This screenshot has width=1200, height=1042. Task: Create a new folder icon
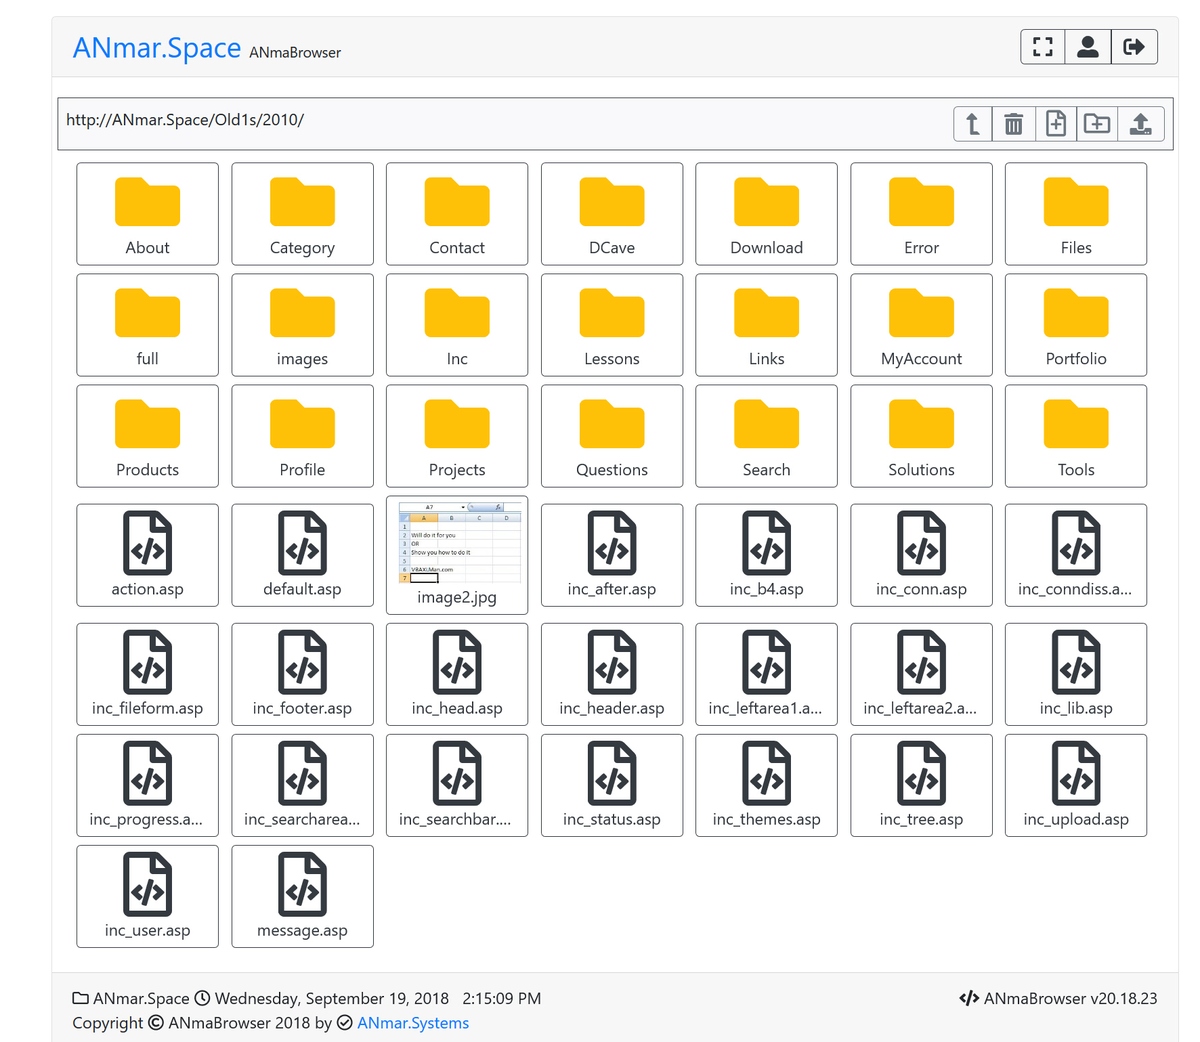point(1097,124)
